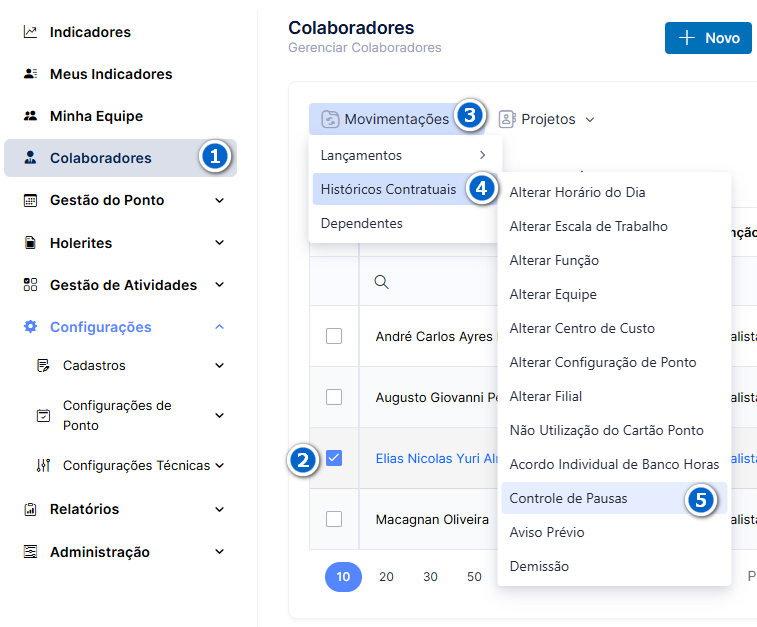Tick the checkbox for André Carlos Ayres

[x=334, y=336]
